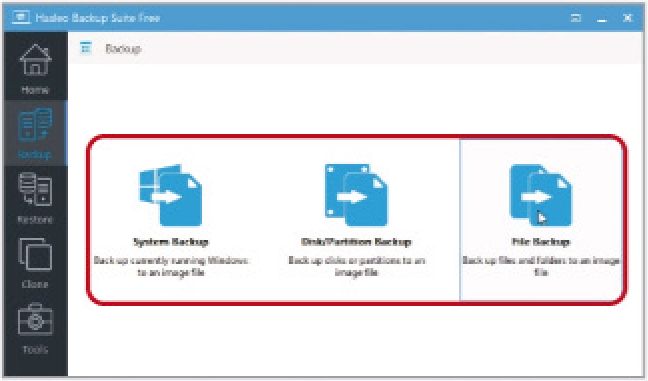The height and width of the screenshot is (381, 648).
Task: Click 'Back up disks or partitions' description
Action: tap(356, 266)
